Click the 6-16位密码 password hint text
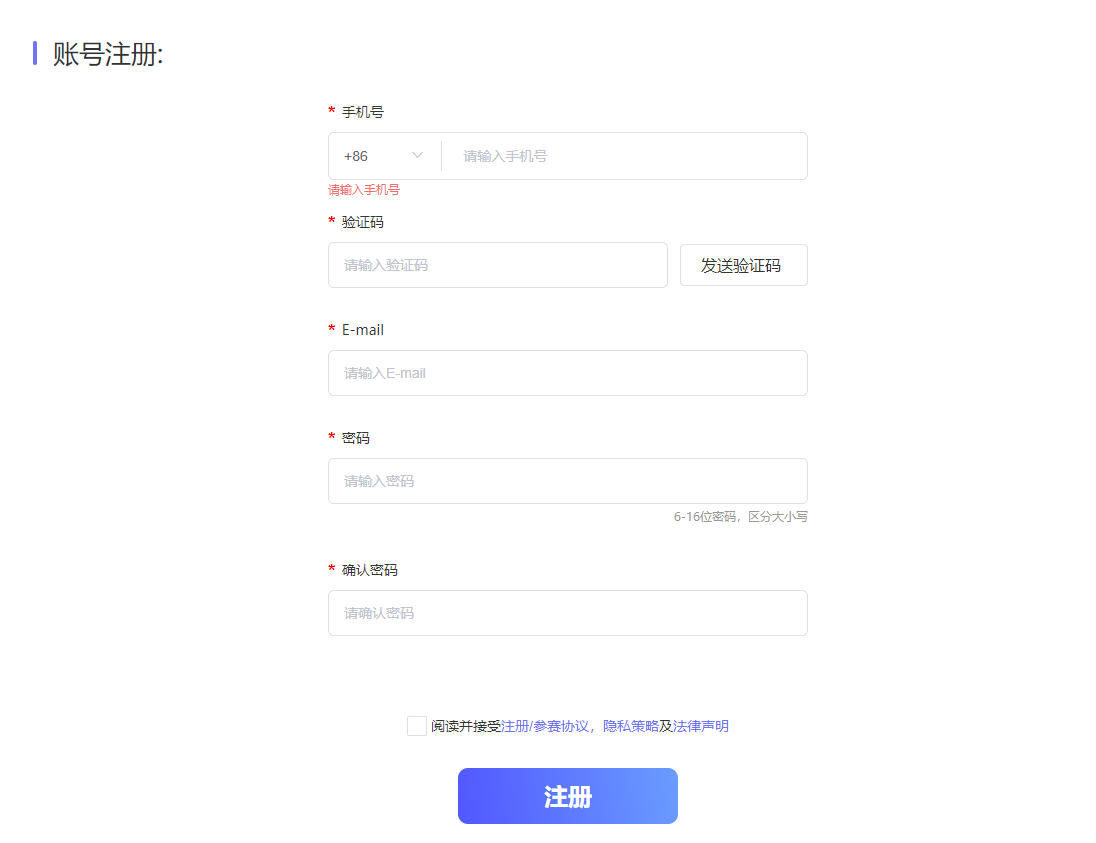1096x843 pixels. tap(740, 517)
